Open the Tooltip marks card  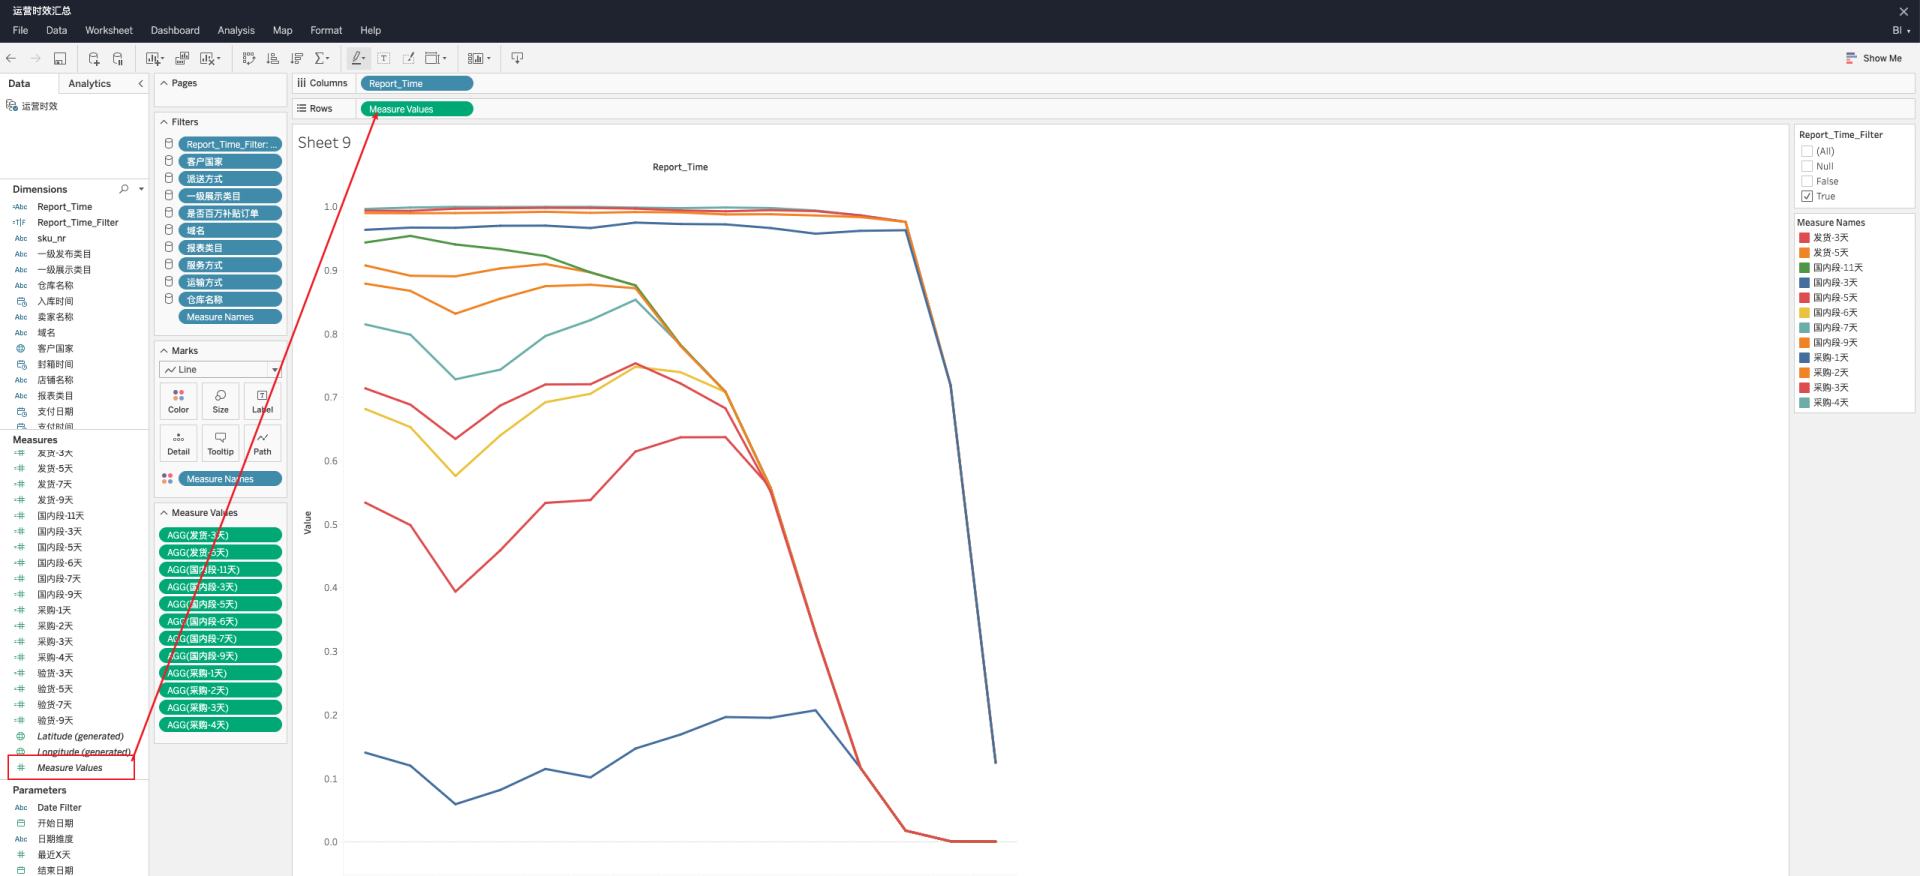220,442
